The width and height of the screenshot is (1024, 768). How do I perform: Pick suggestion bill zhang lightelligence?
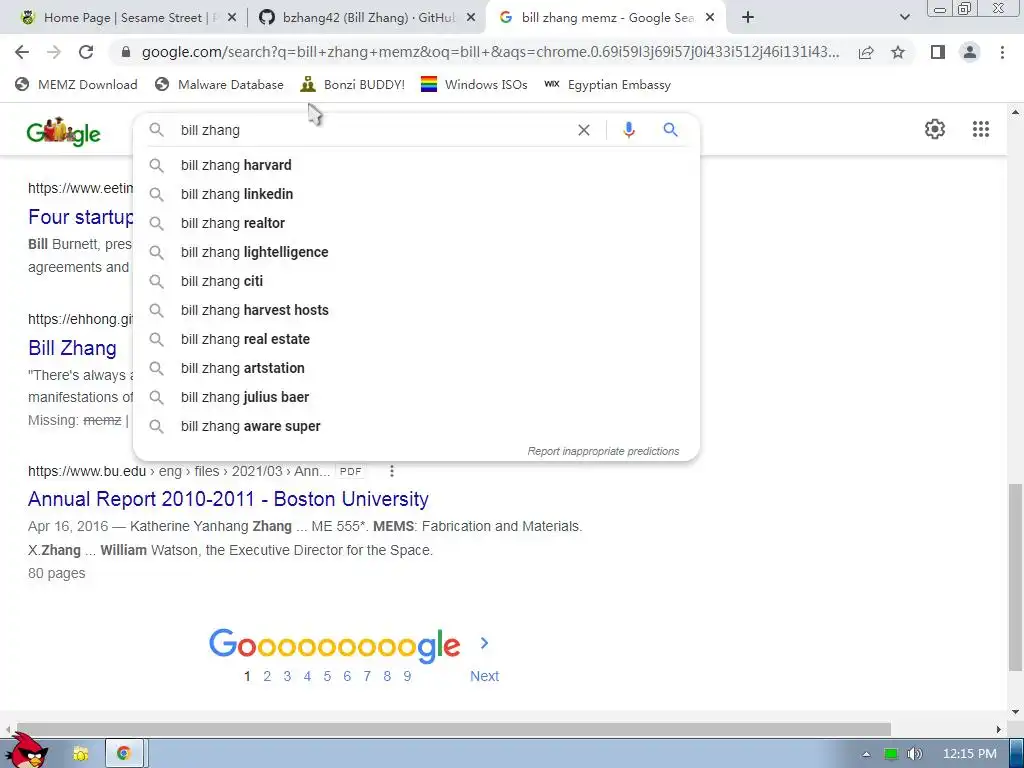tap(416, 252)
